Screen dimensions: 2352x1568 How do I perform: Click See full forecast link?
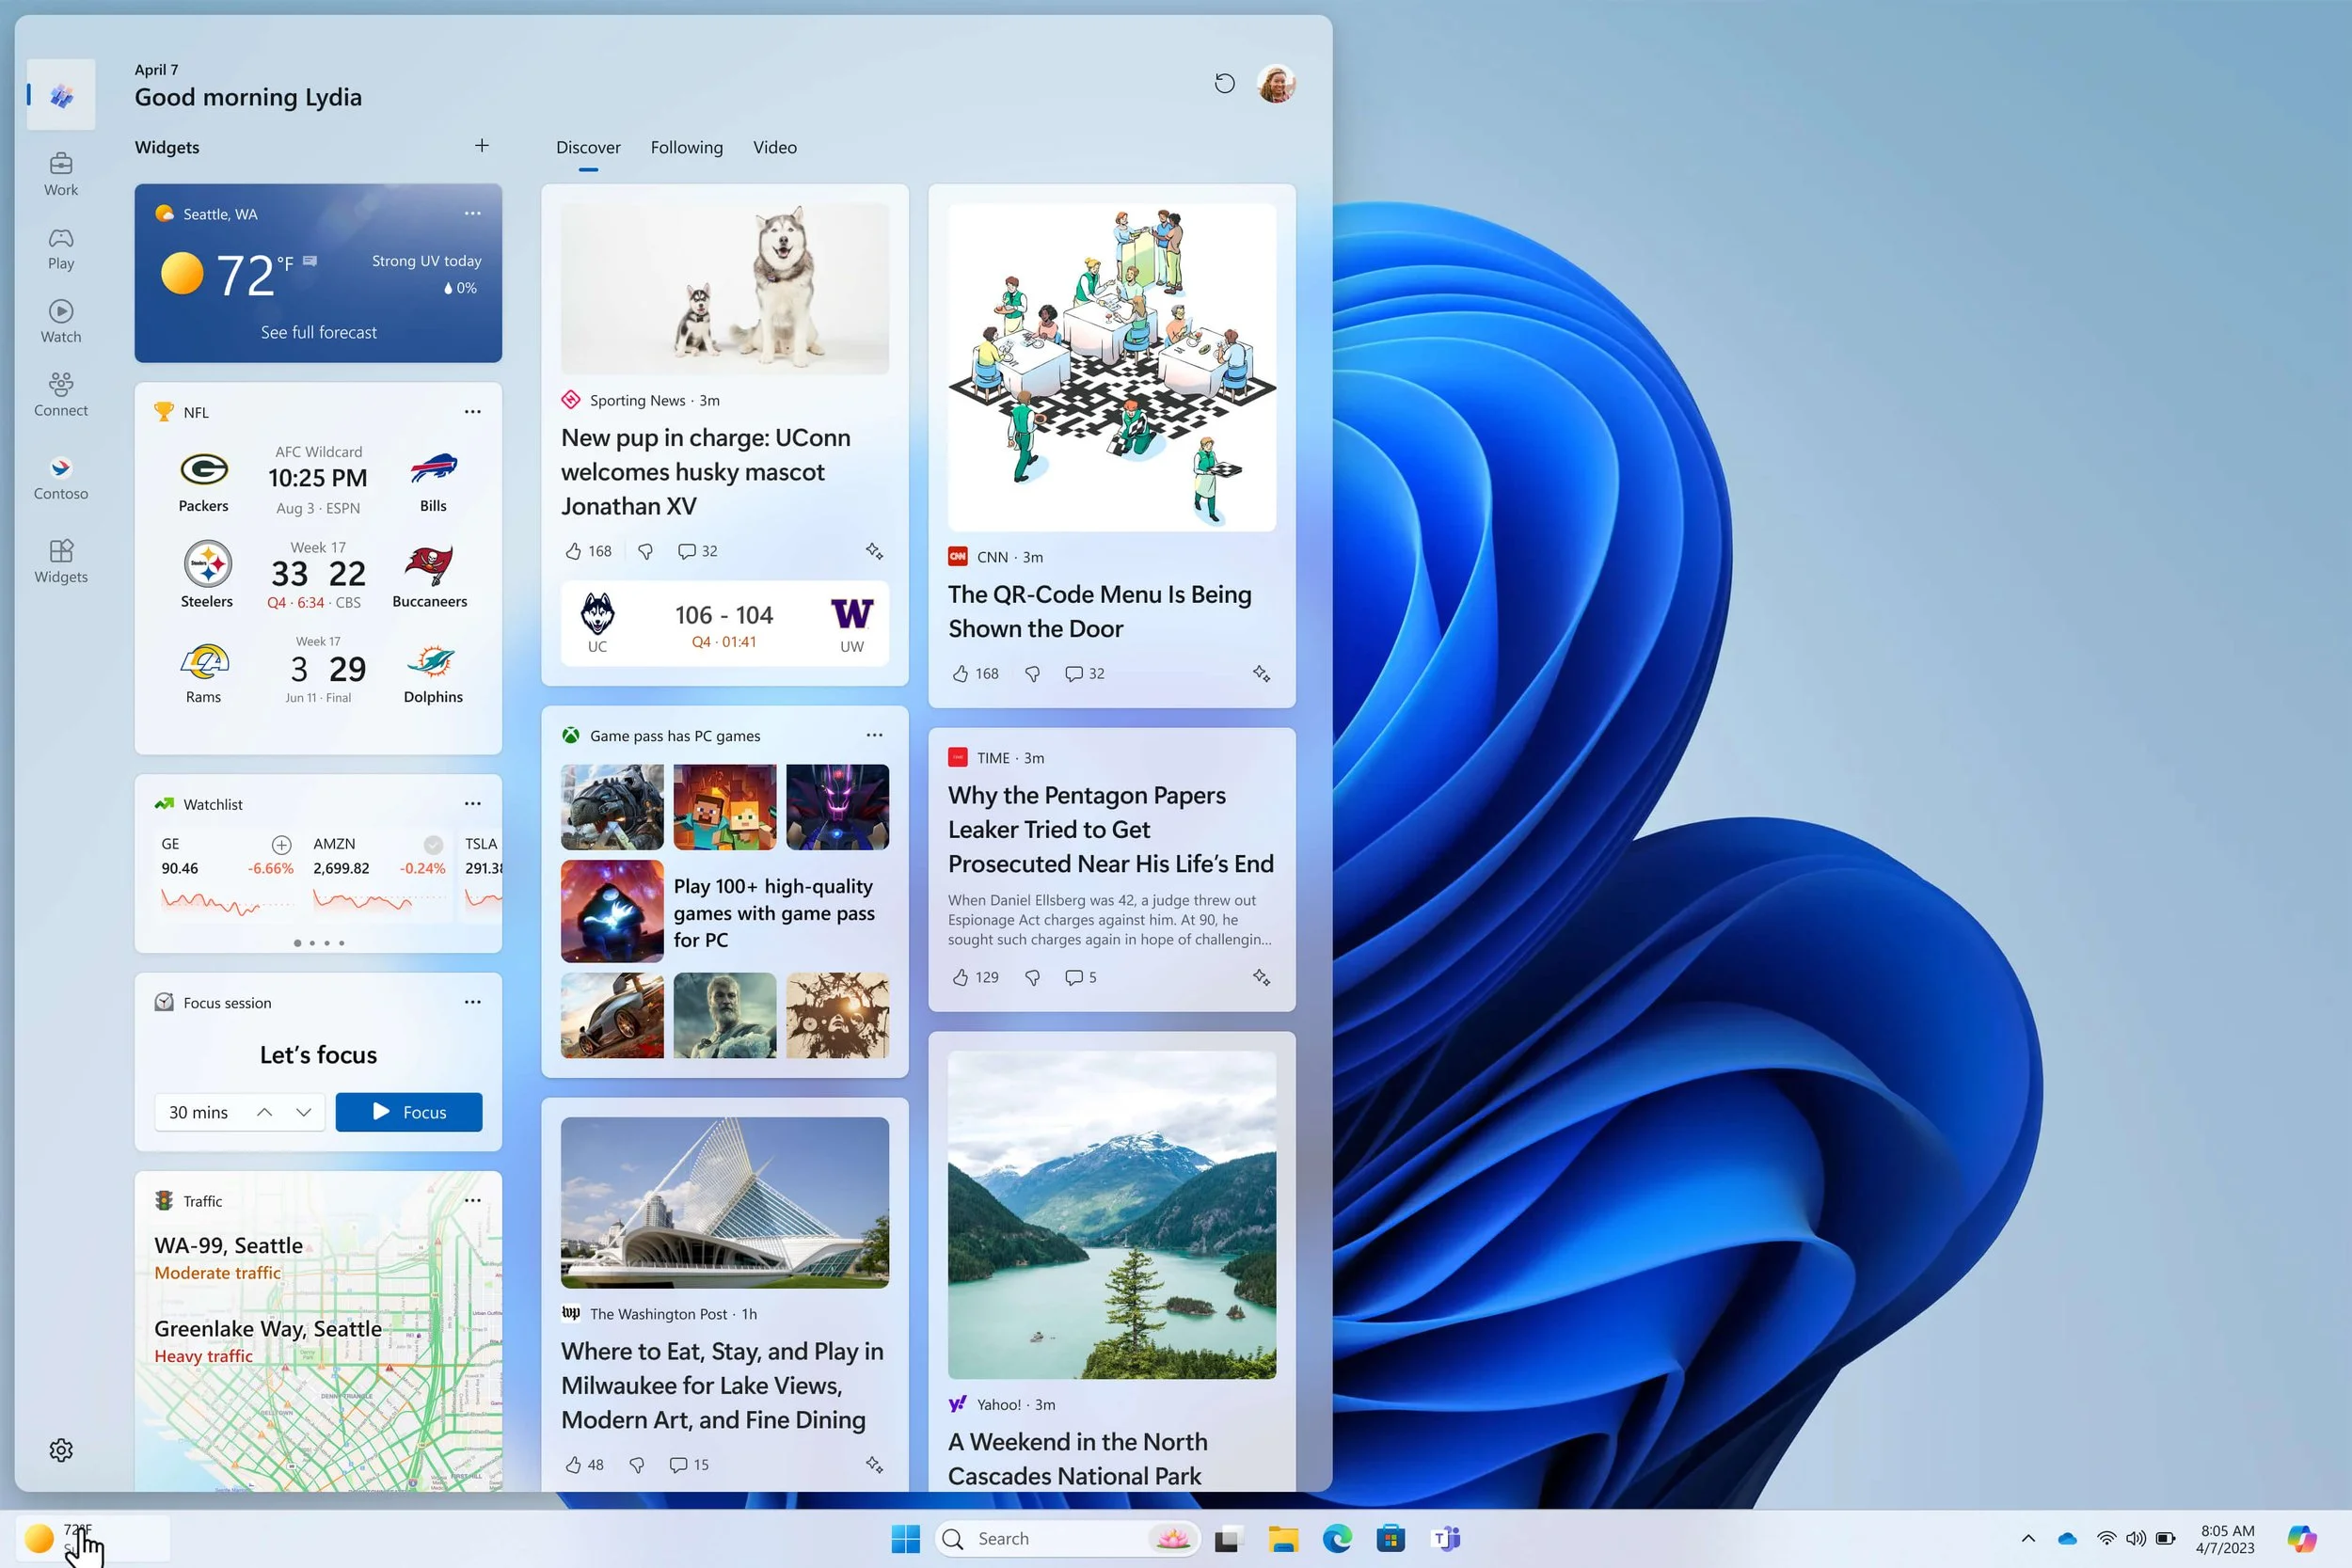tap(318, 332)
